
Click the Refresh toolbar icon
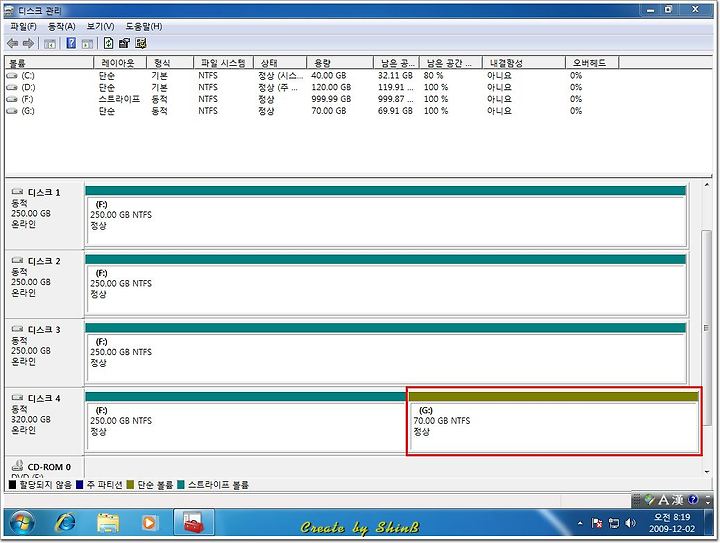click(x=108, y=43)
